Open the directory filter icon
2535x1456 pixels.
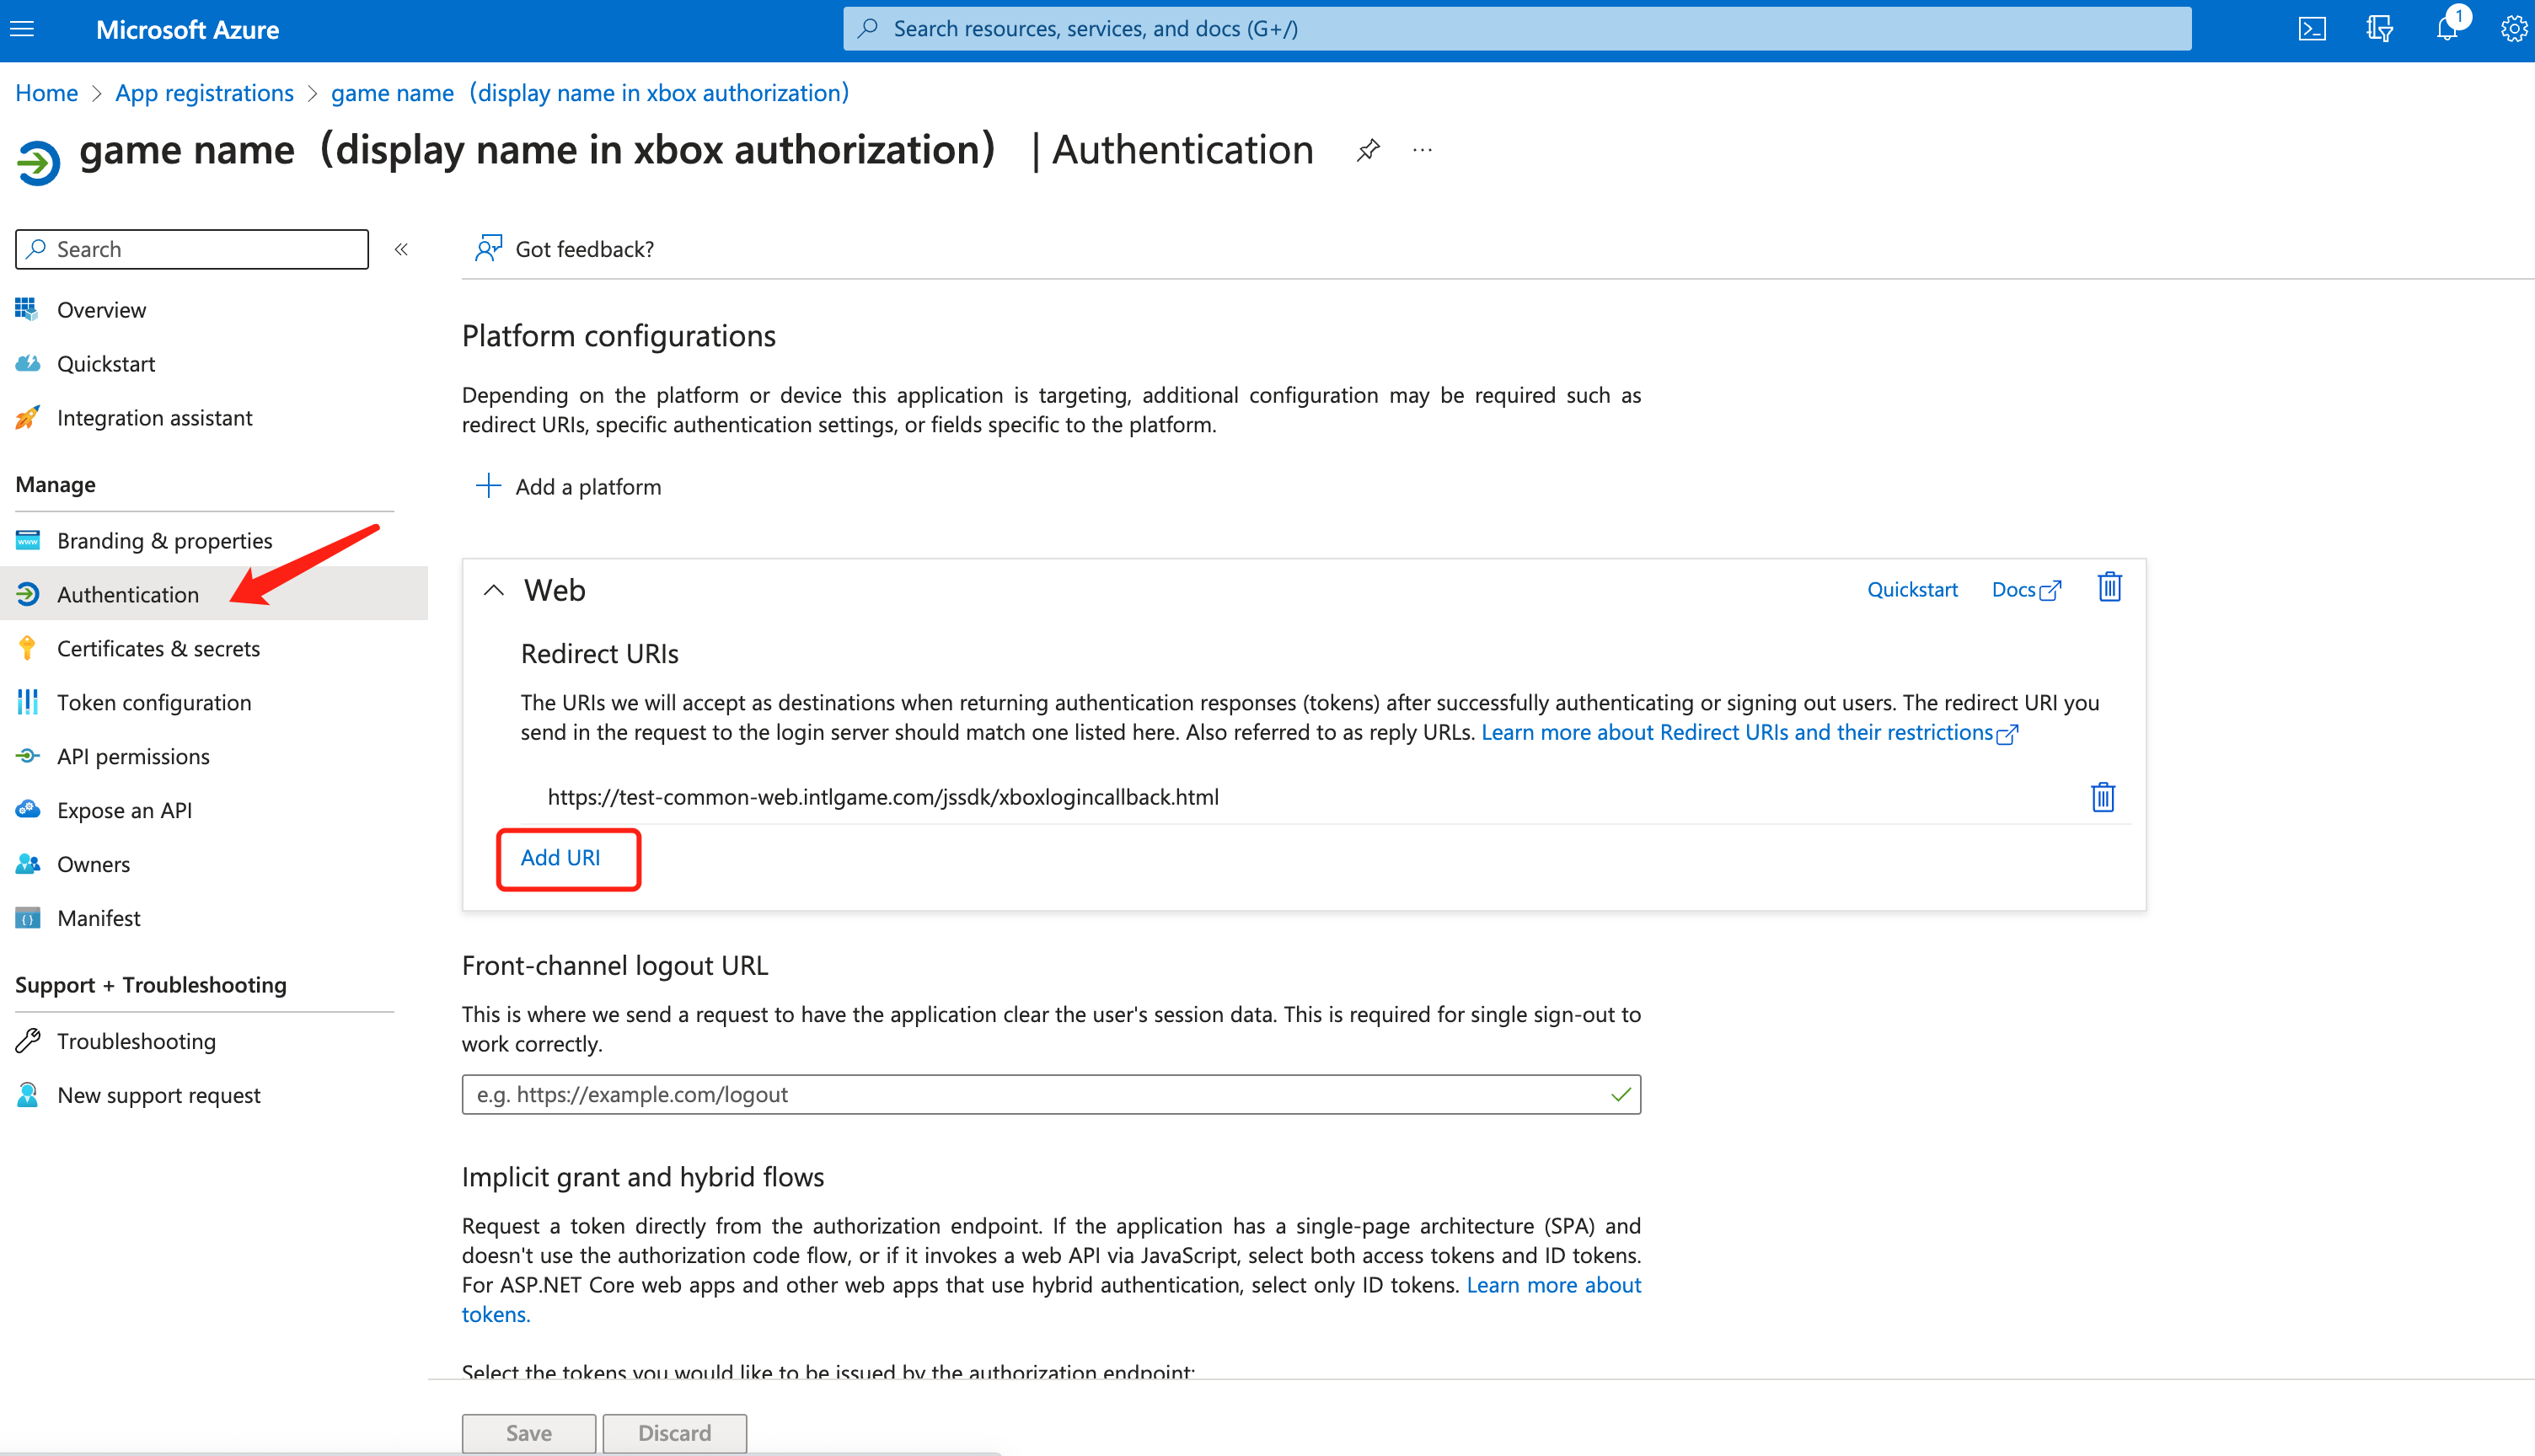(2379, 29)
